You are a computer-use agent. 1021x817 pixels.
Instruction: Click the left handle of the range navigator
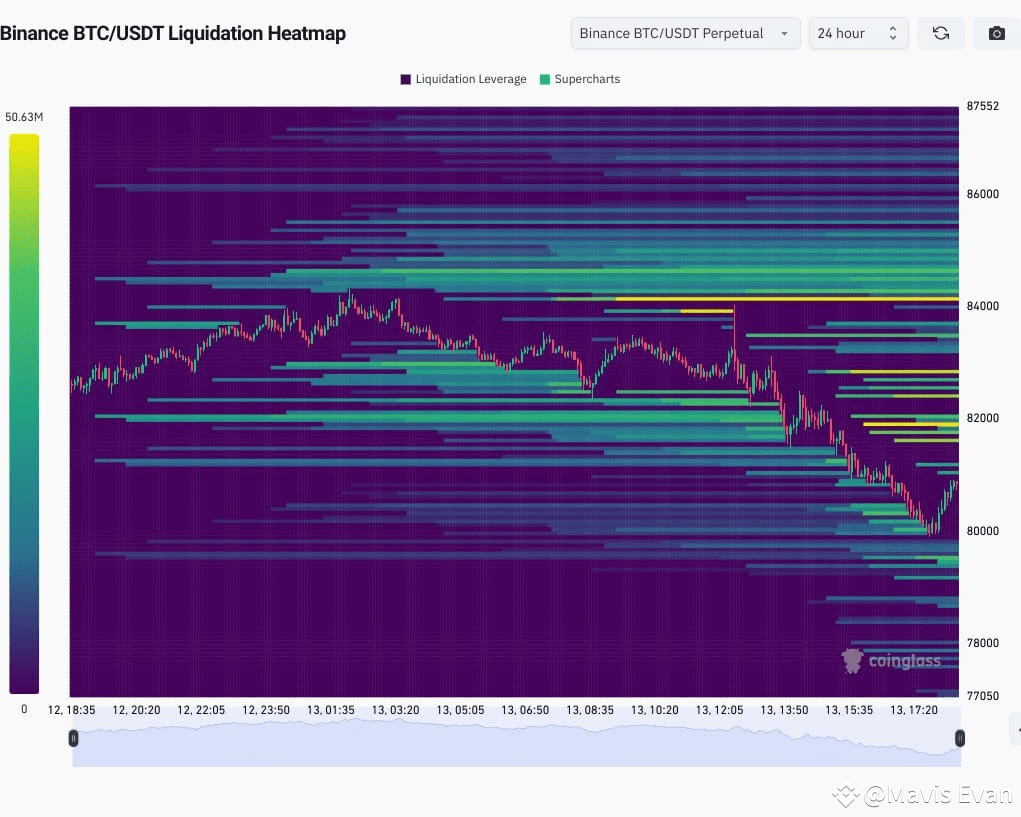point(73,738)
